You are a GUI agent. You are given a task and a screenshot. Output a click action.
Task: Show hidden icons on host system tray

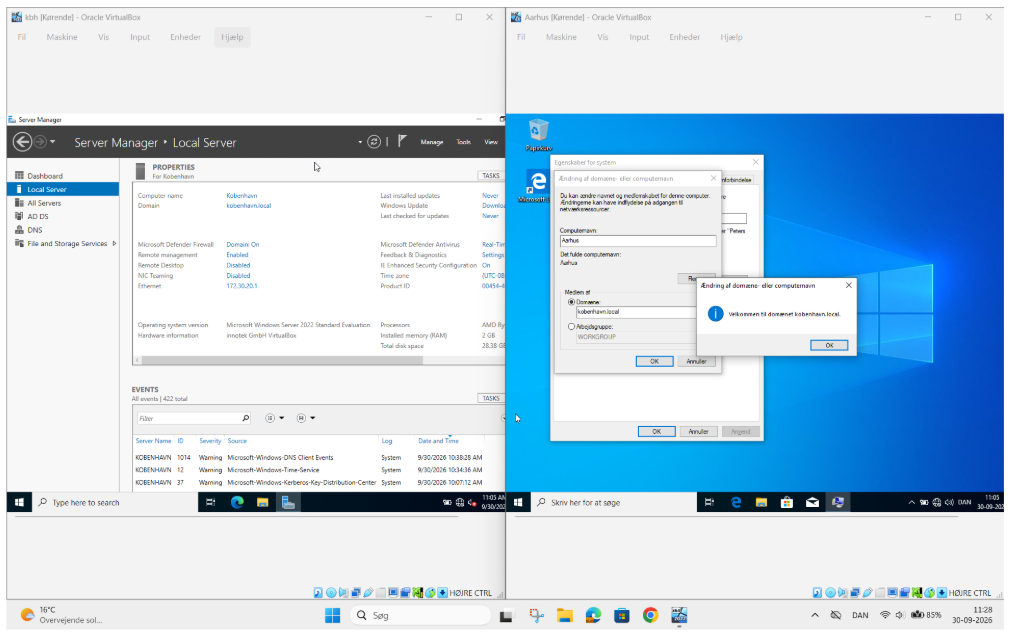point(815,616)
